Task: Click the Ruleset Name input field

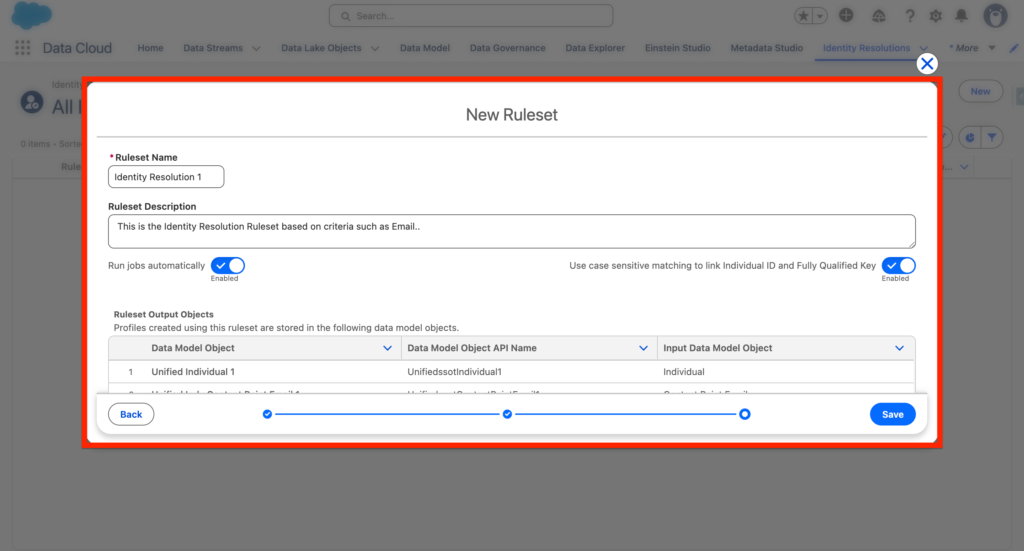Action: click(166, 177)
